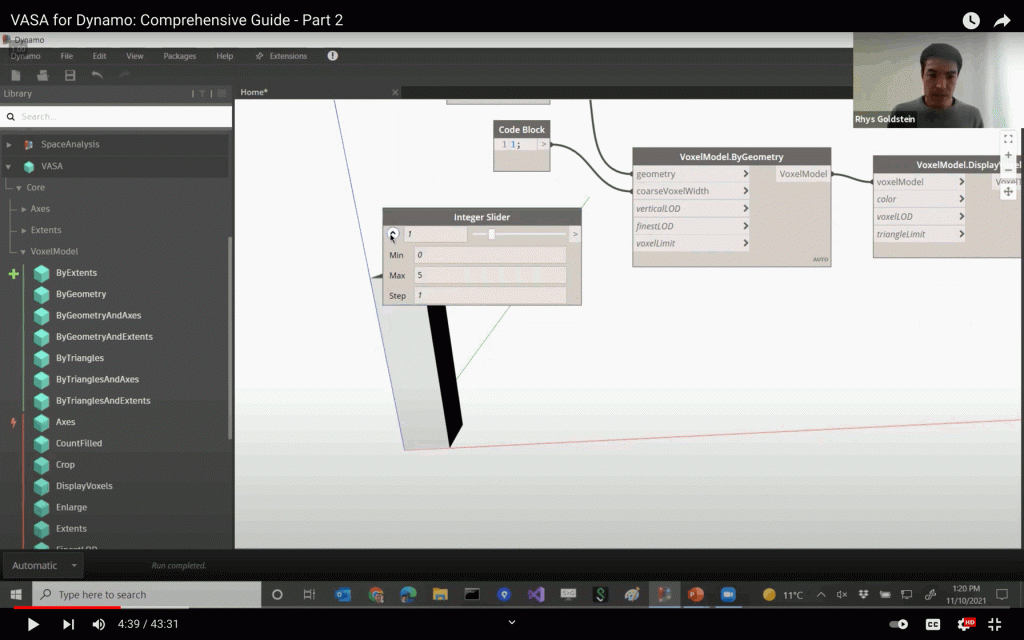Toggle captions with the CC button
This screenshot has width=1024, height=640.
[934, 624]
